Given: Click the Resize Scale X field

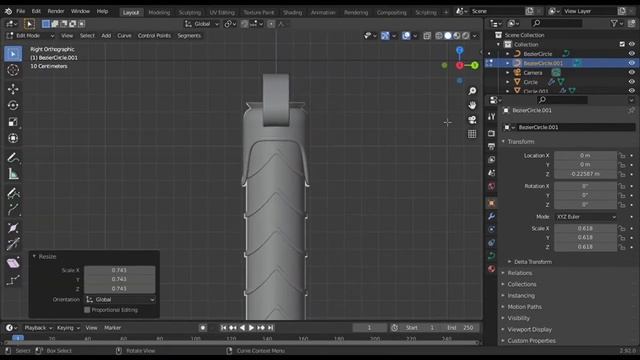Looking at the screenshot, I should [x=120, y=270].
